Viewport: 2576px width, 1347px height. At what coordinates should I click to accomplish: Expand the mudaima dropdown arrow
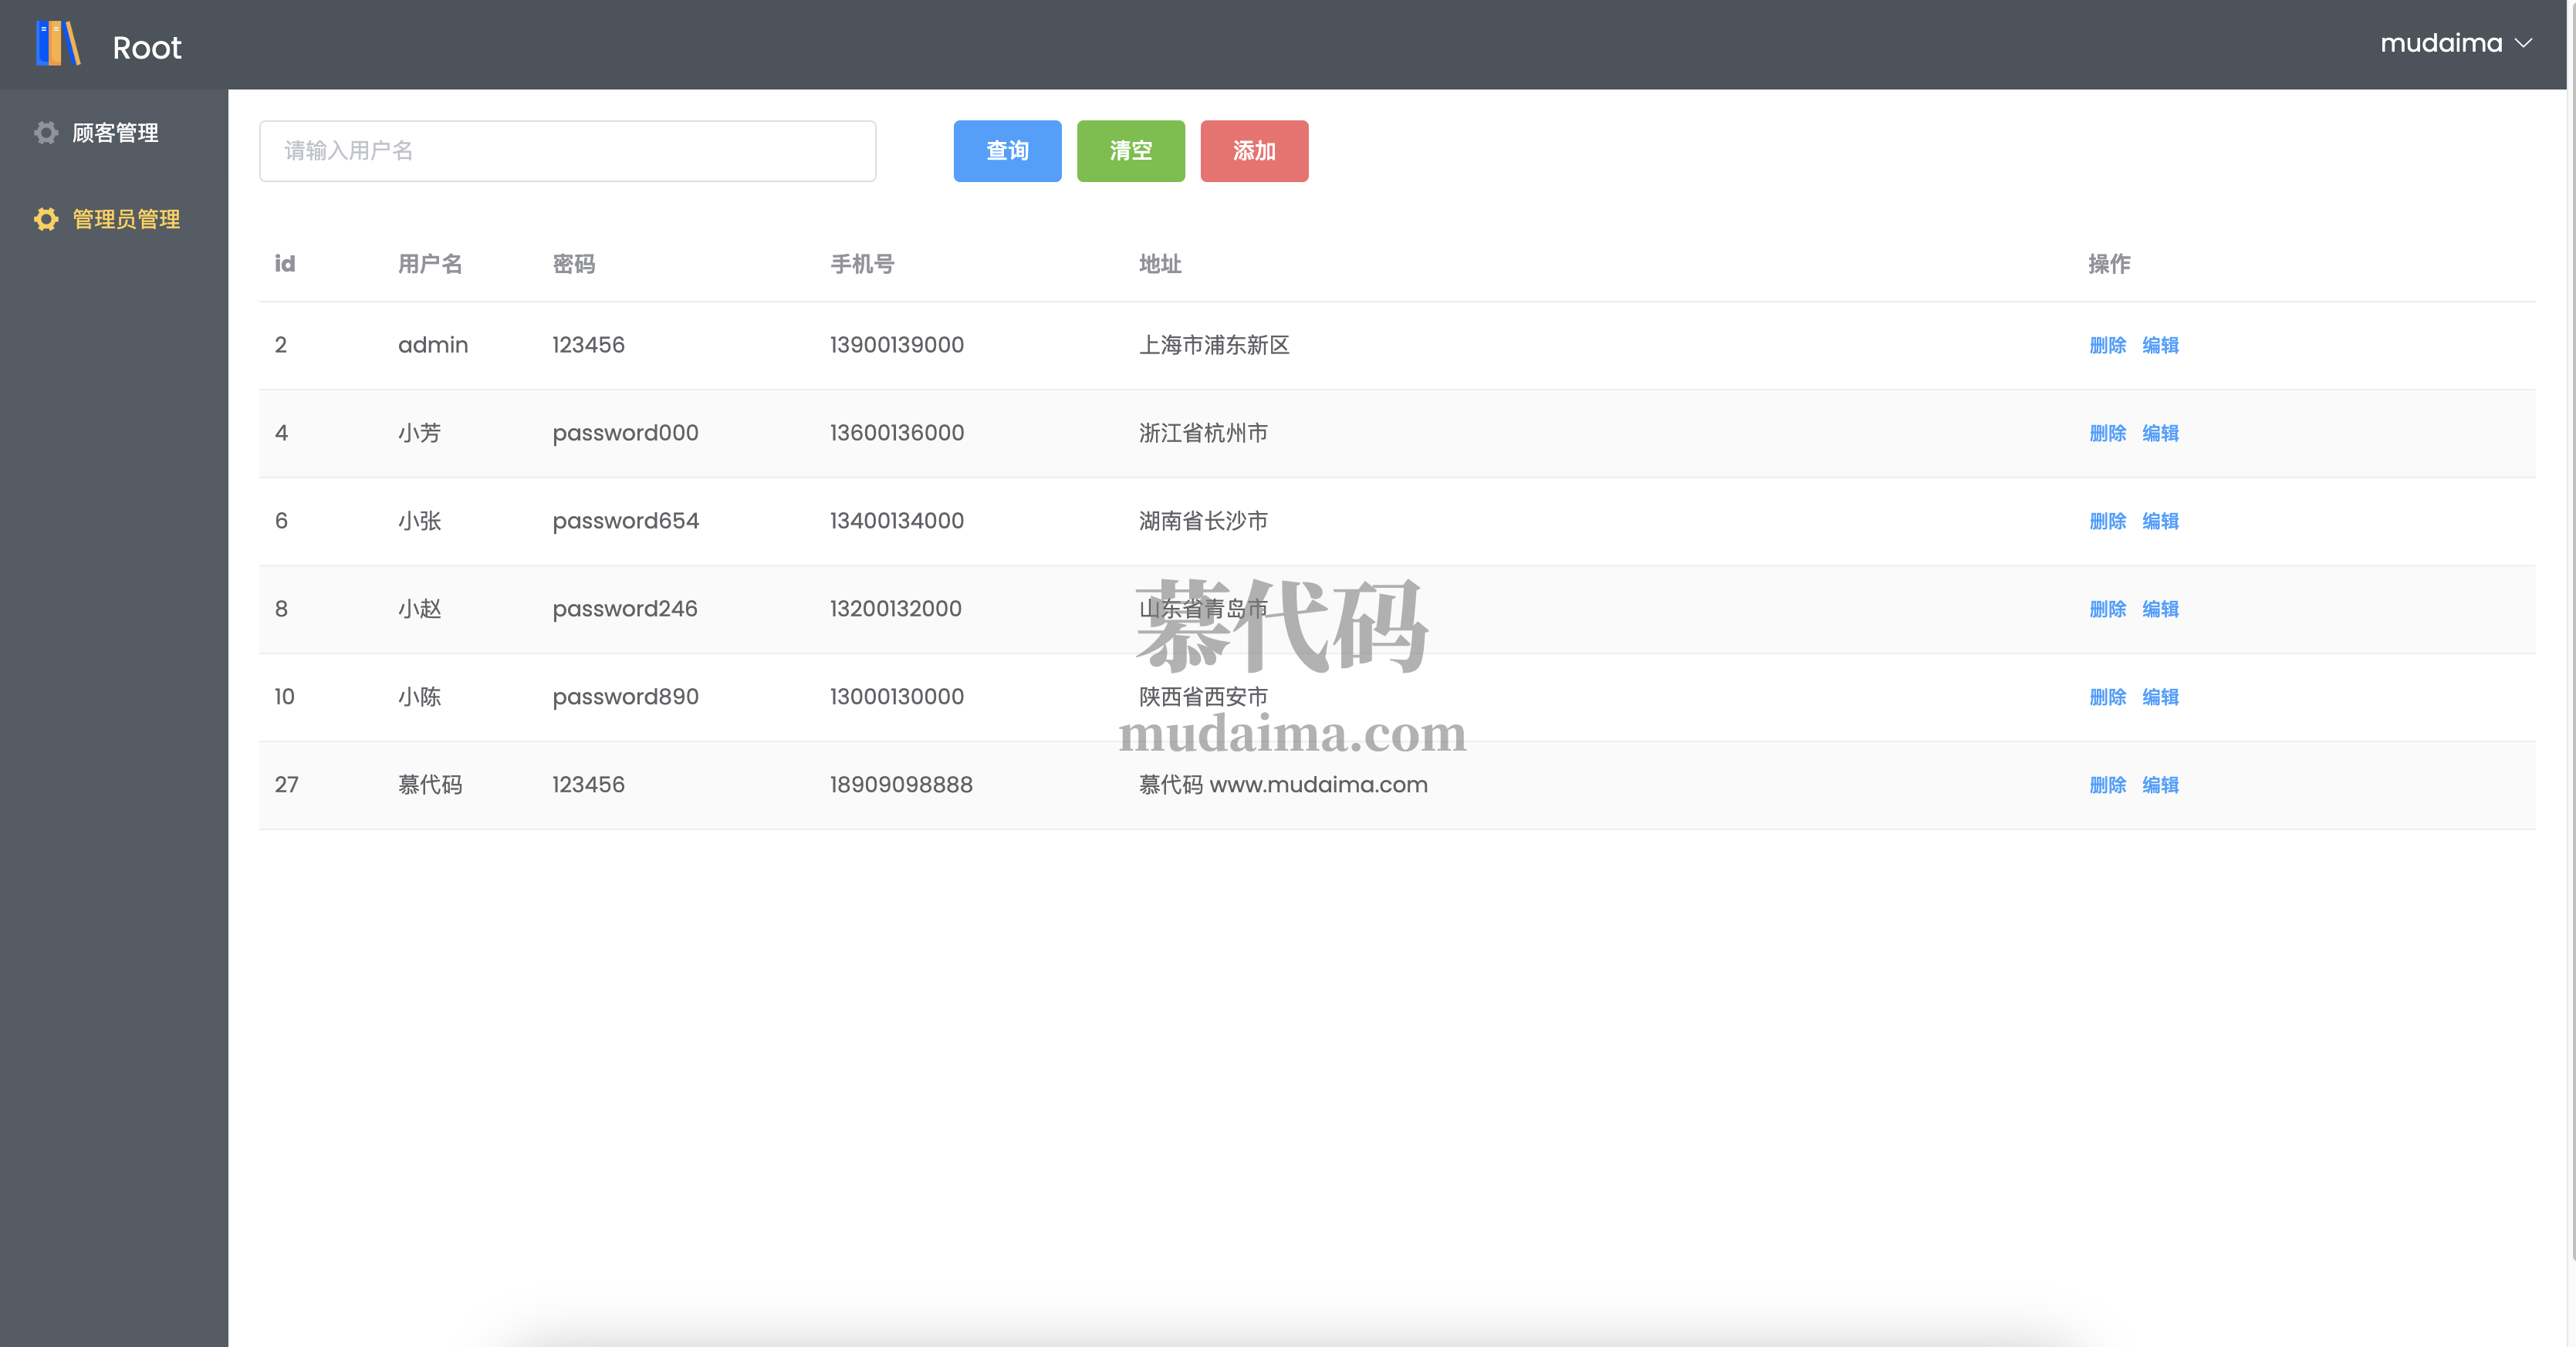pyautogui.click(x=2523, y=43)
